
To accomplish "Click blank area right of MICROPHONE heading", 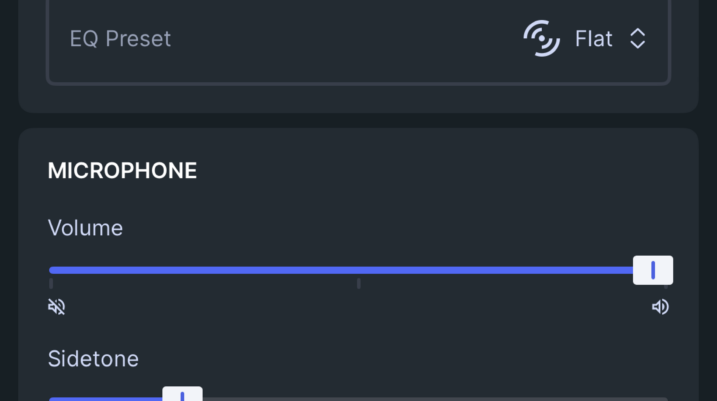I will [430, 171].
